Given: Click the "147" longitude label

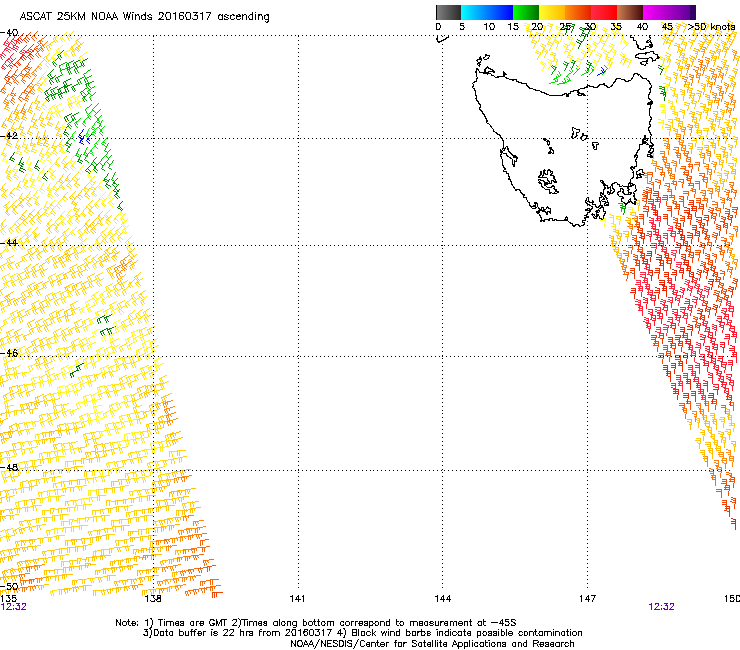Looking at the screenshot, I should point(587,599).
